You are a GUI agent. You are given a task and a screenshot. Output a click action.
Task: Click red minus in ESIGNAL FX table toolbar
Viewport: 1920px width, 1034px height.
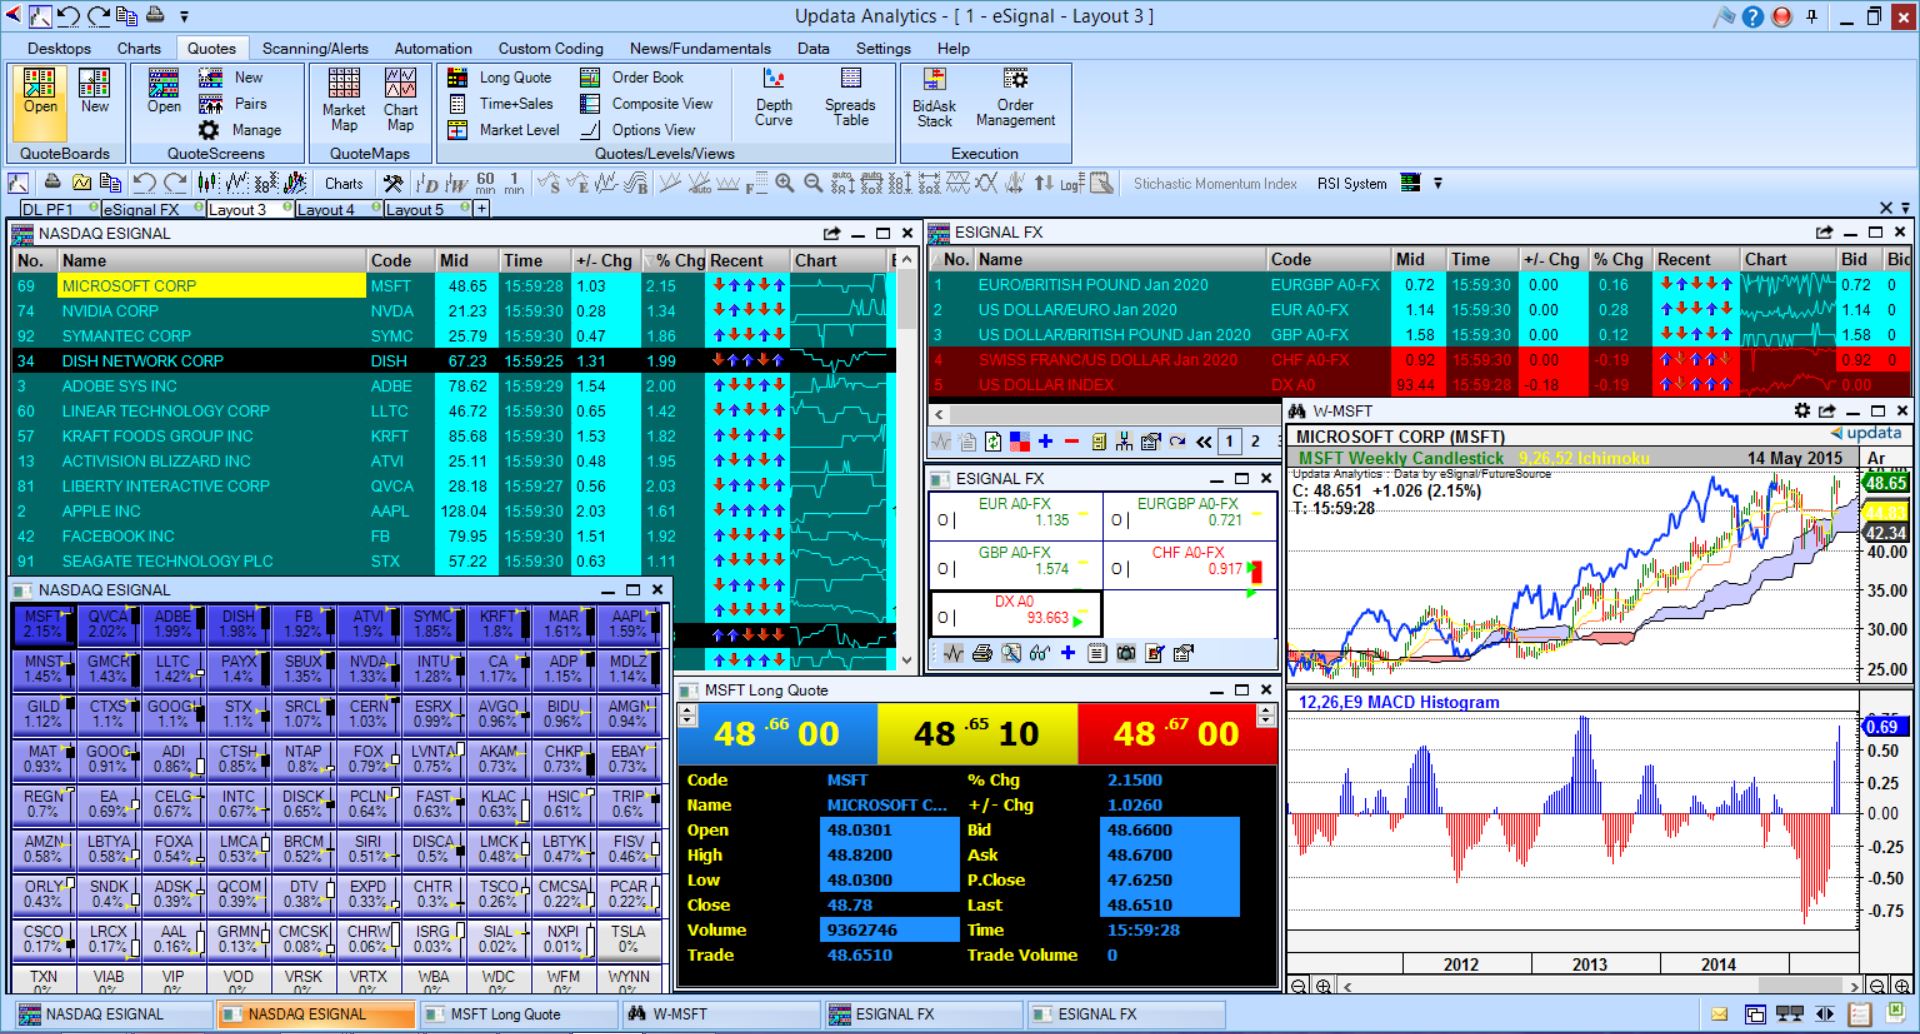click(1071, 441)
